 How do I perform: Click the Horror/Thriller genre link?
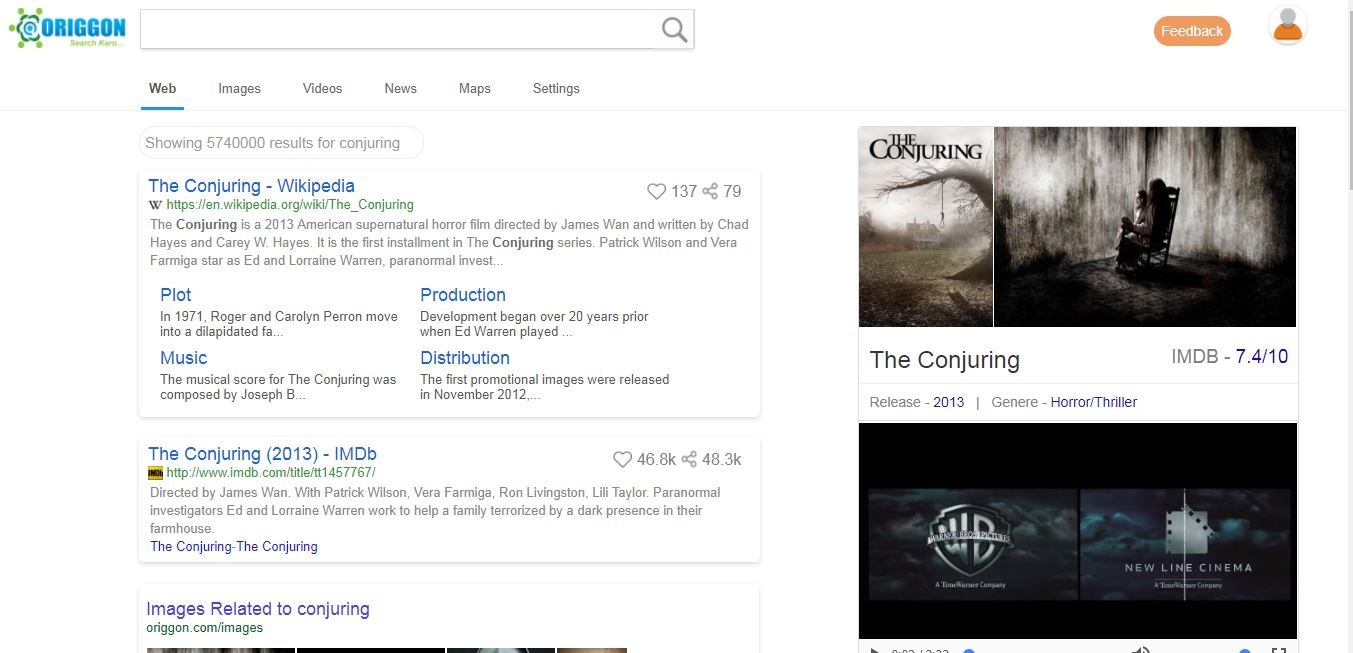[1094, 402]
